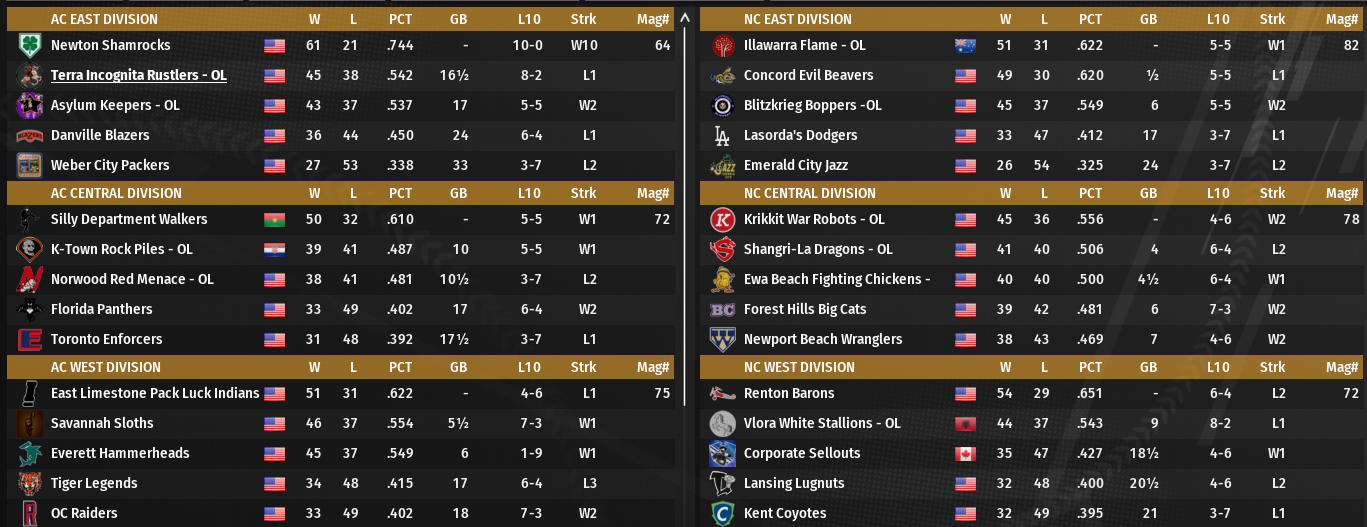Image resolution: width=1367 pixels, height=527 pixels.
Task: Click the Kent Coyotes logo icon
Action: tap(722, 513)
